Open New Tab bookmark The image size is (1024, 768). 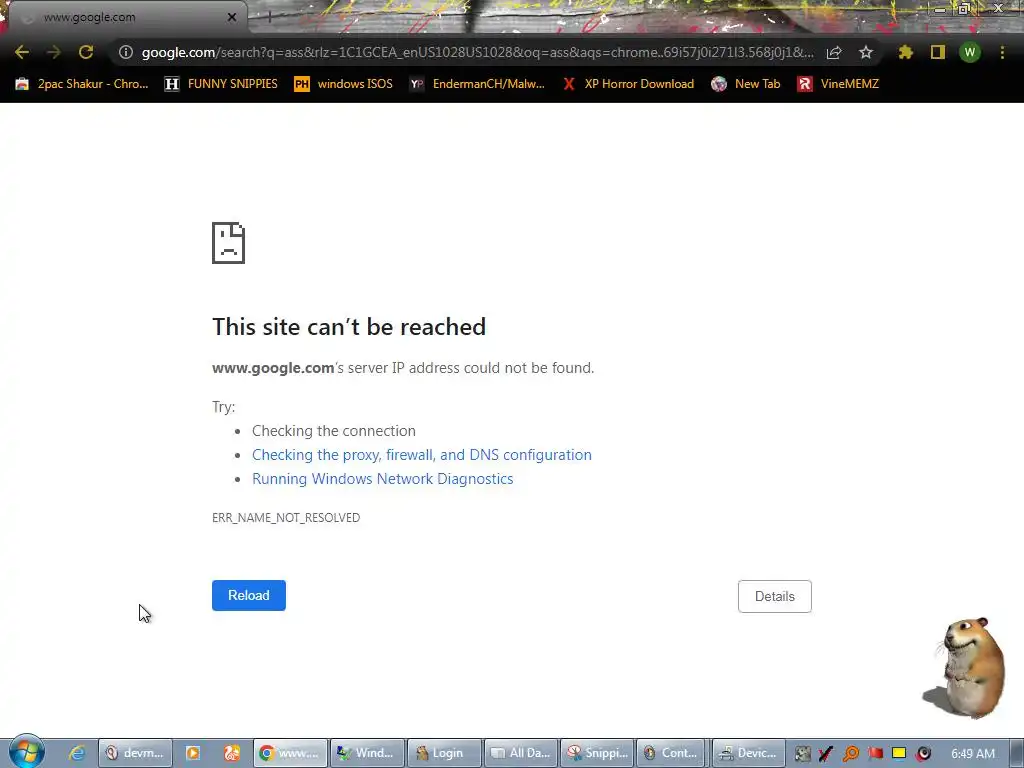[x=746, y=84]
